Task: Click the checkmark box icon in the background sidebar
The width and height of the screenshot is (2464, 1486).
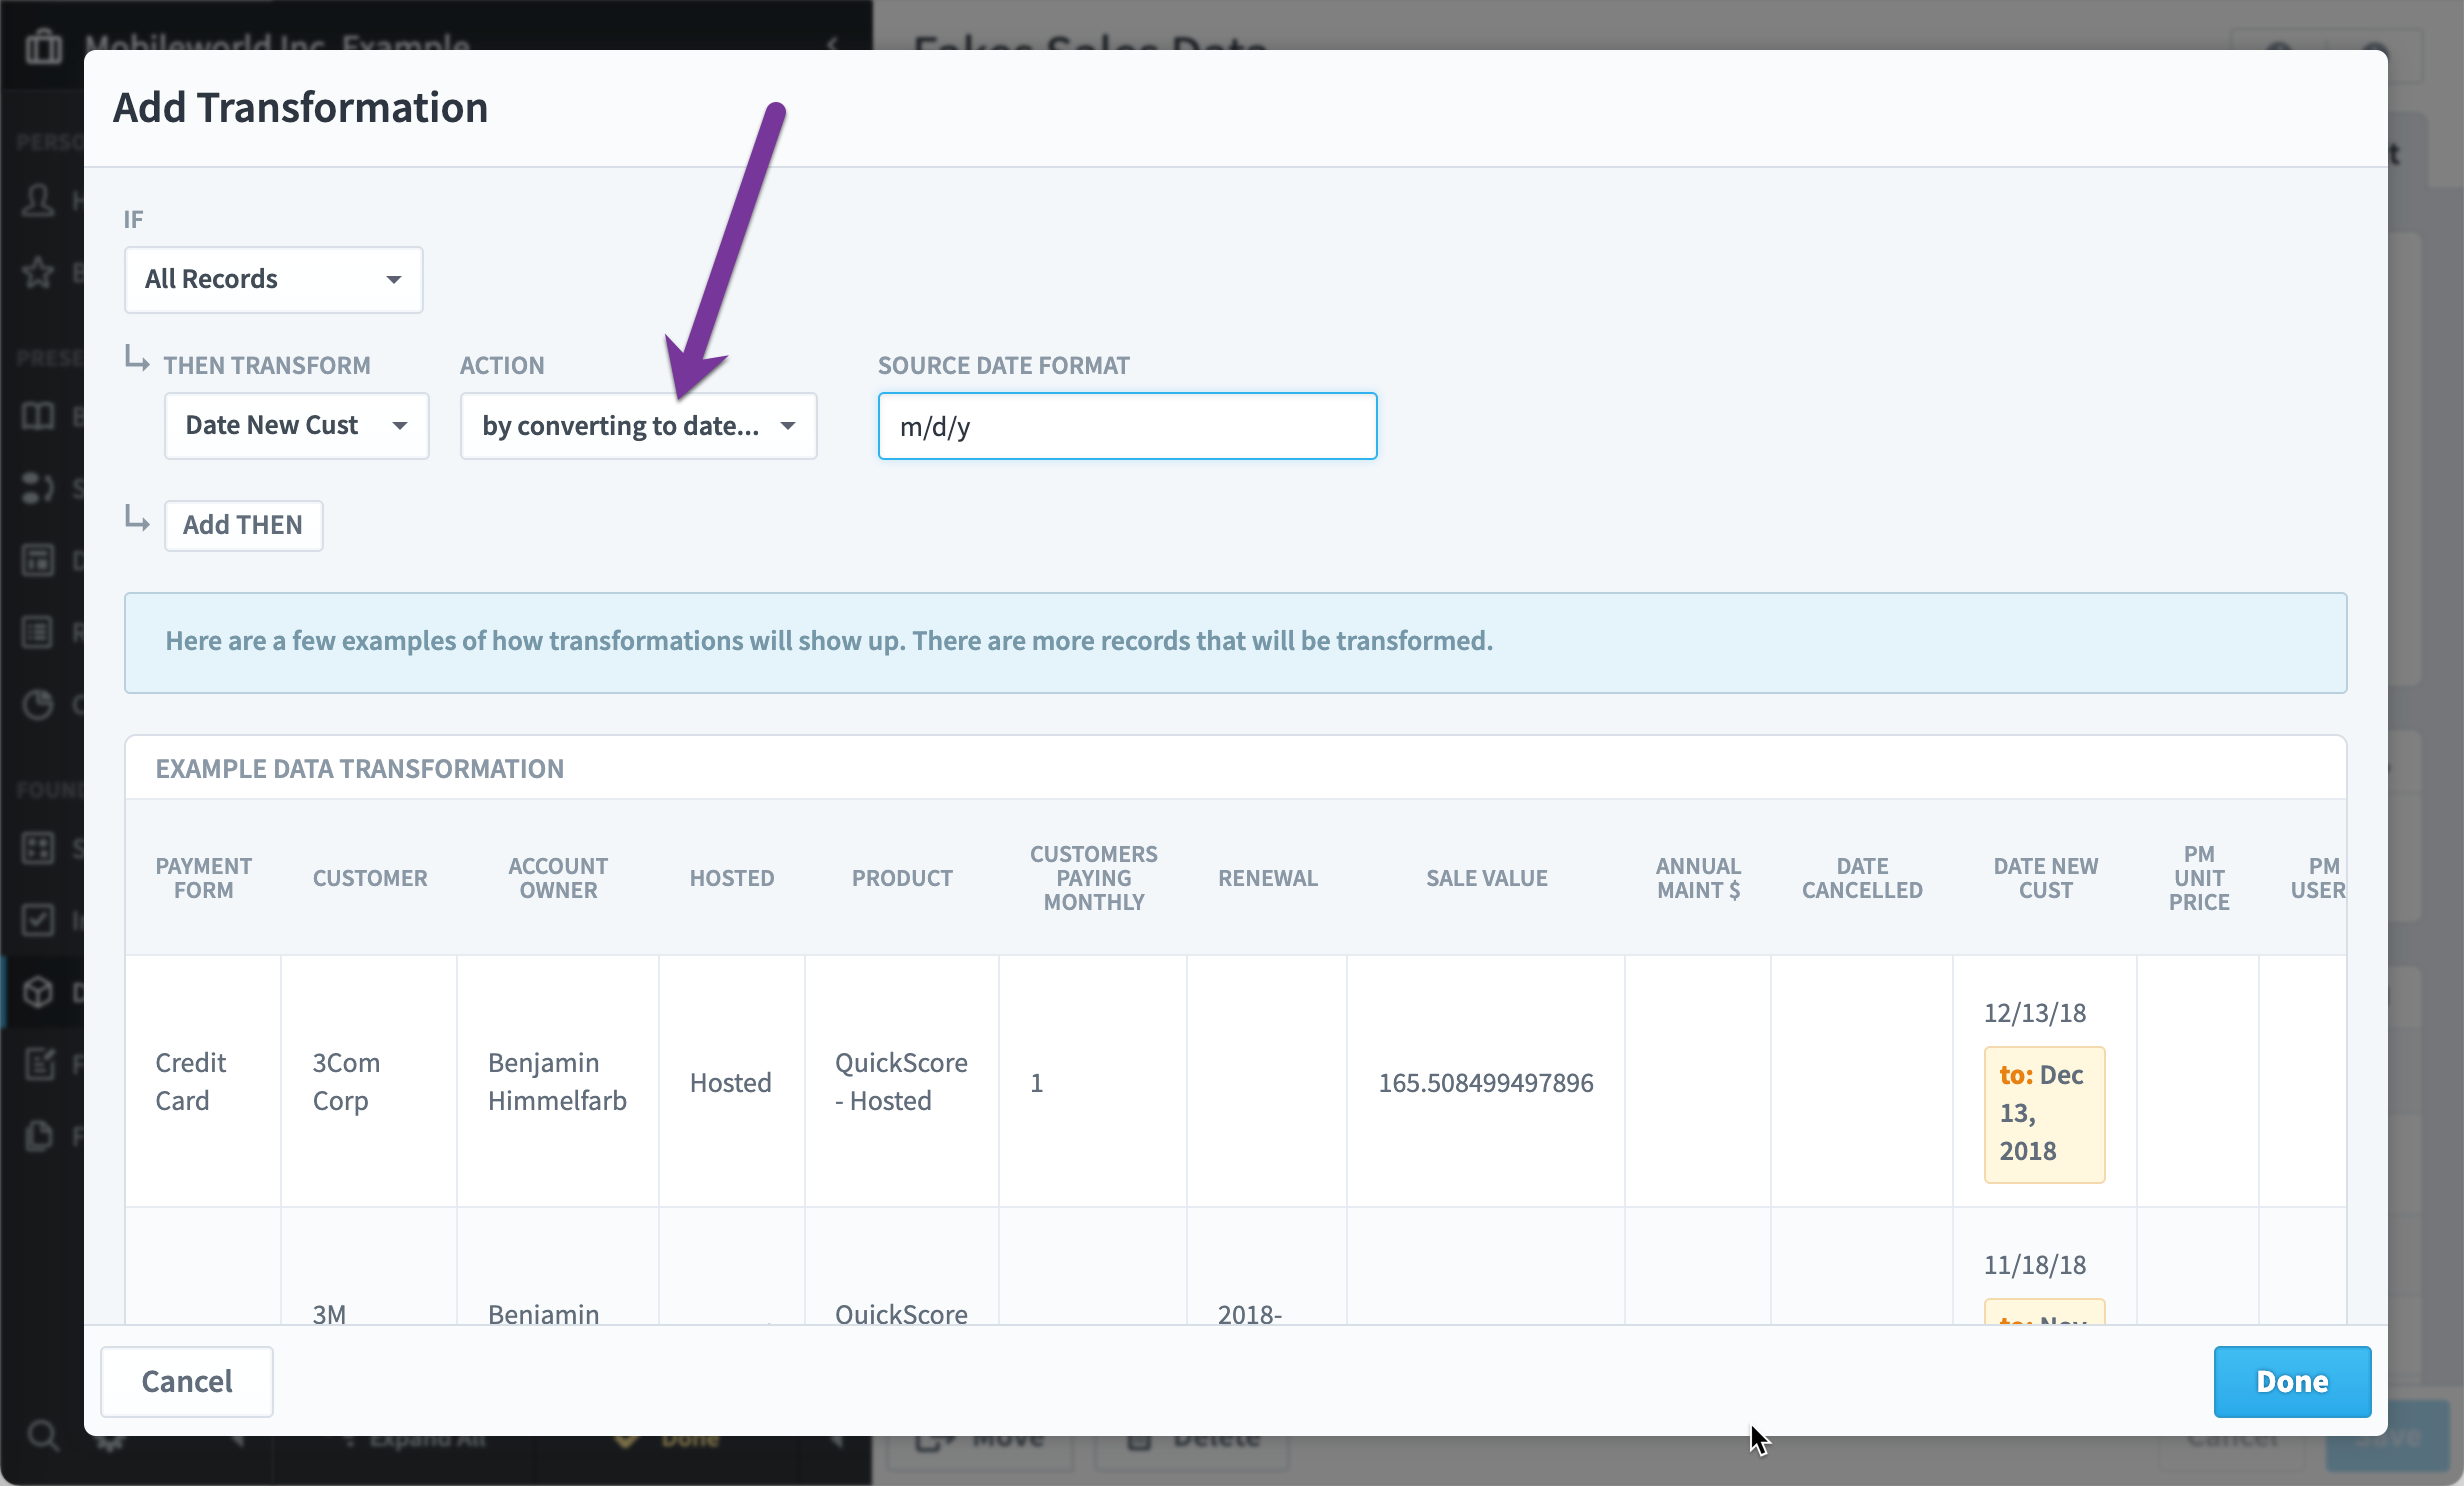Action: [38, 920]
